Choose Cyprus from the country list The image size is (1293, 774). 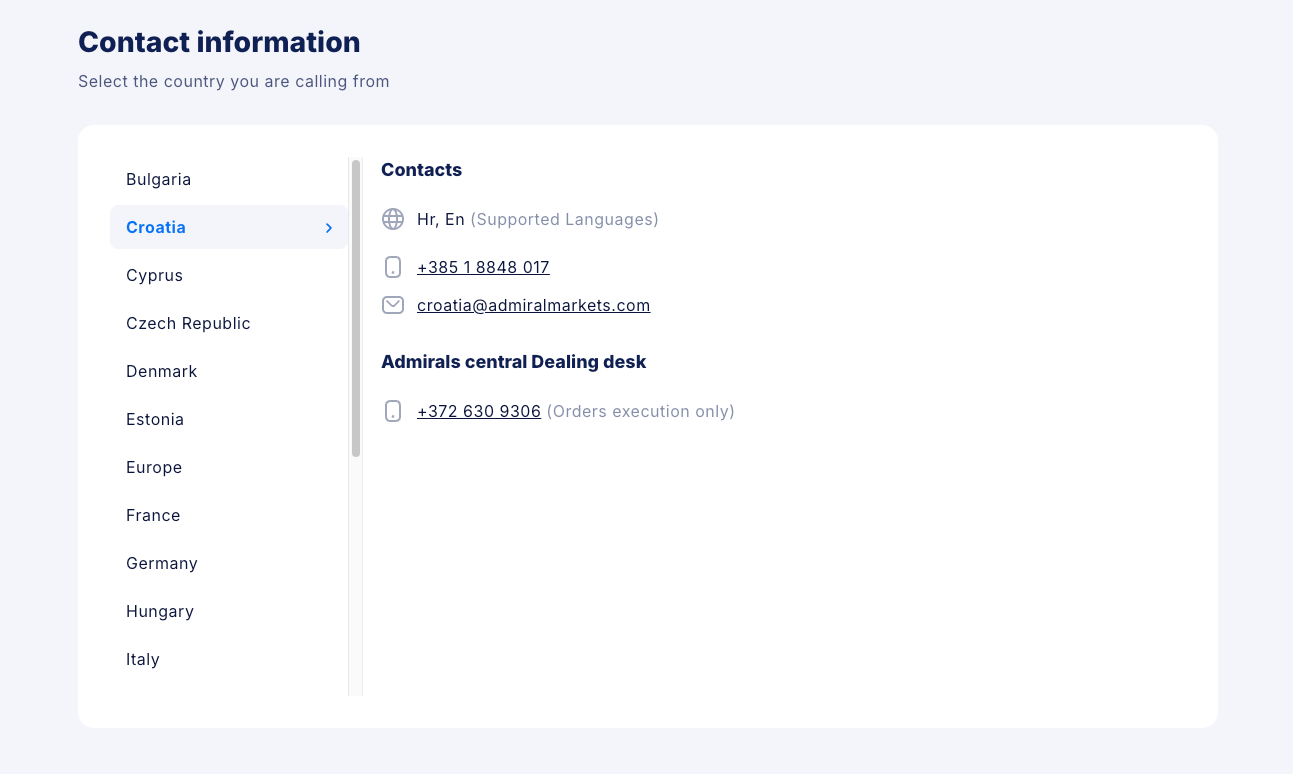(154, 275)
